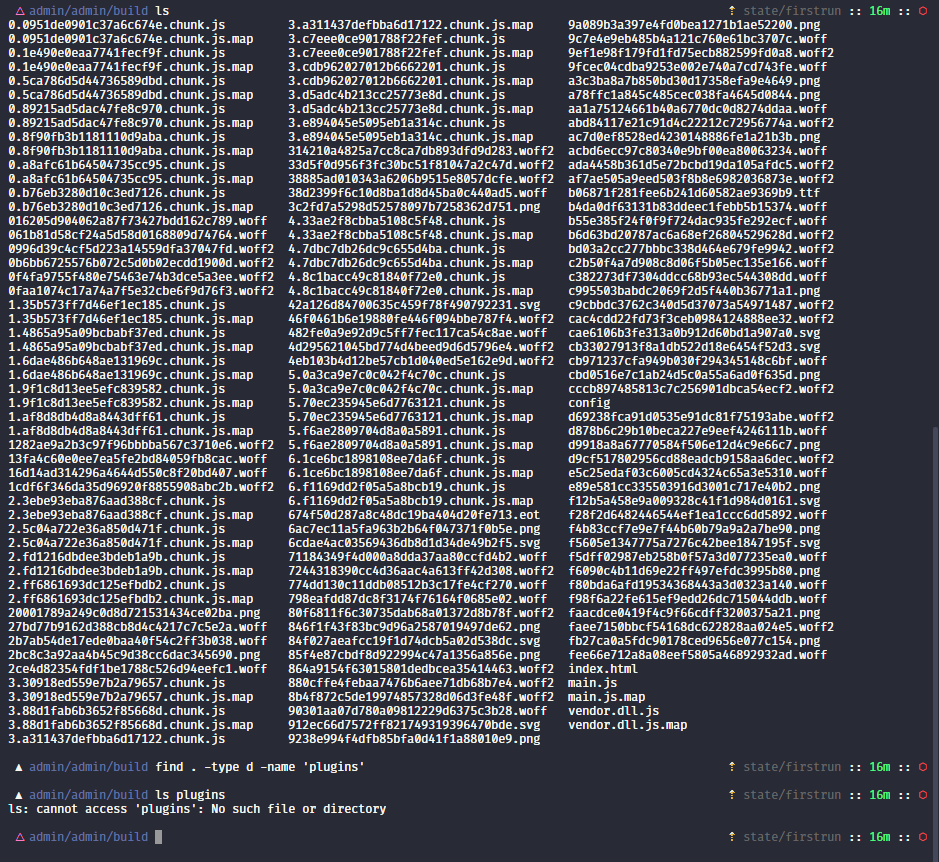The width and height of the screenshot is (939, 862).
Task: Click the file 'c995503babdc2069f2d5f440b36771a1.png'
Action: pos(693,291)
